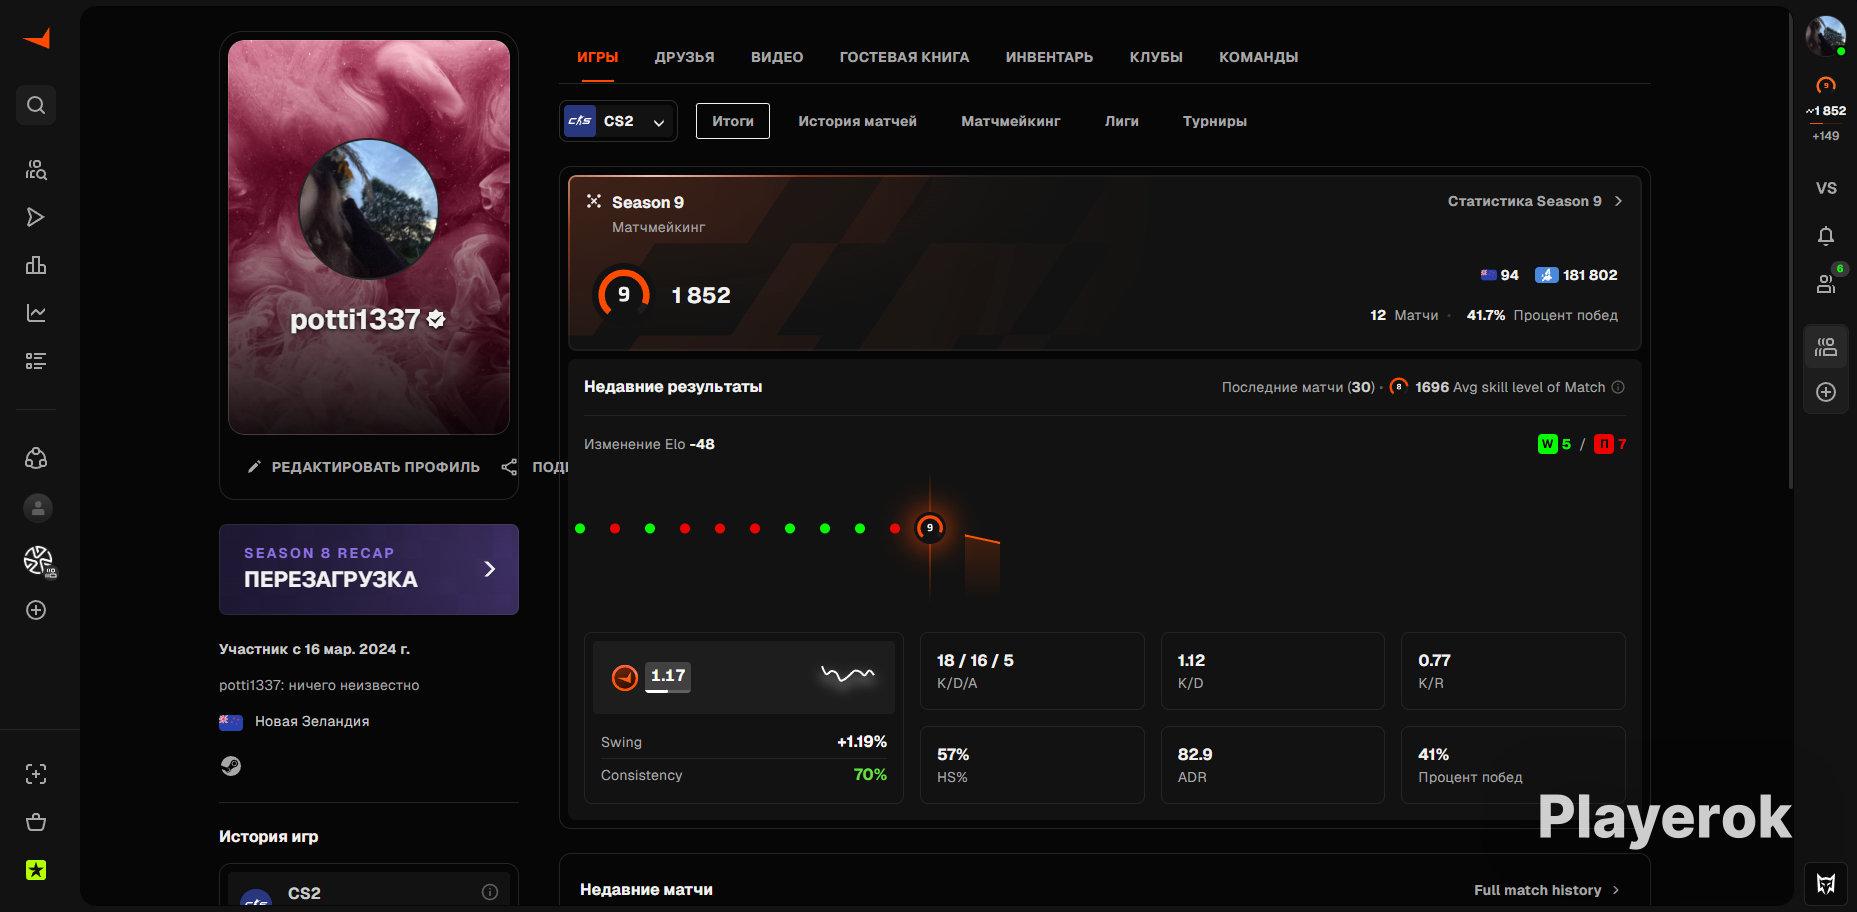Click the grey avatar icon in left sidebar
Image resolution: width=1857 pixels, height=912 pixels.
pyautogui.click(x=38, y=508)
